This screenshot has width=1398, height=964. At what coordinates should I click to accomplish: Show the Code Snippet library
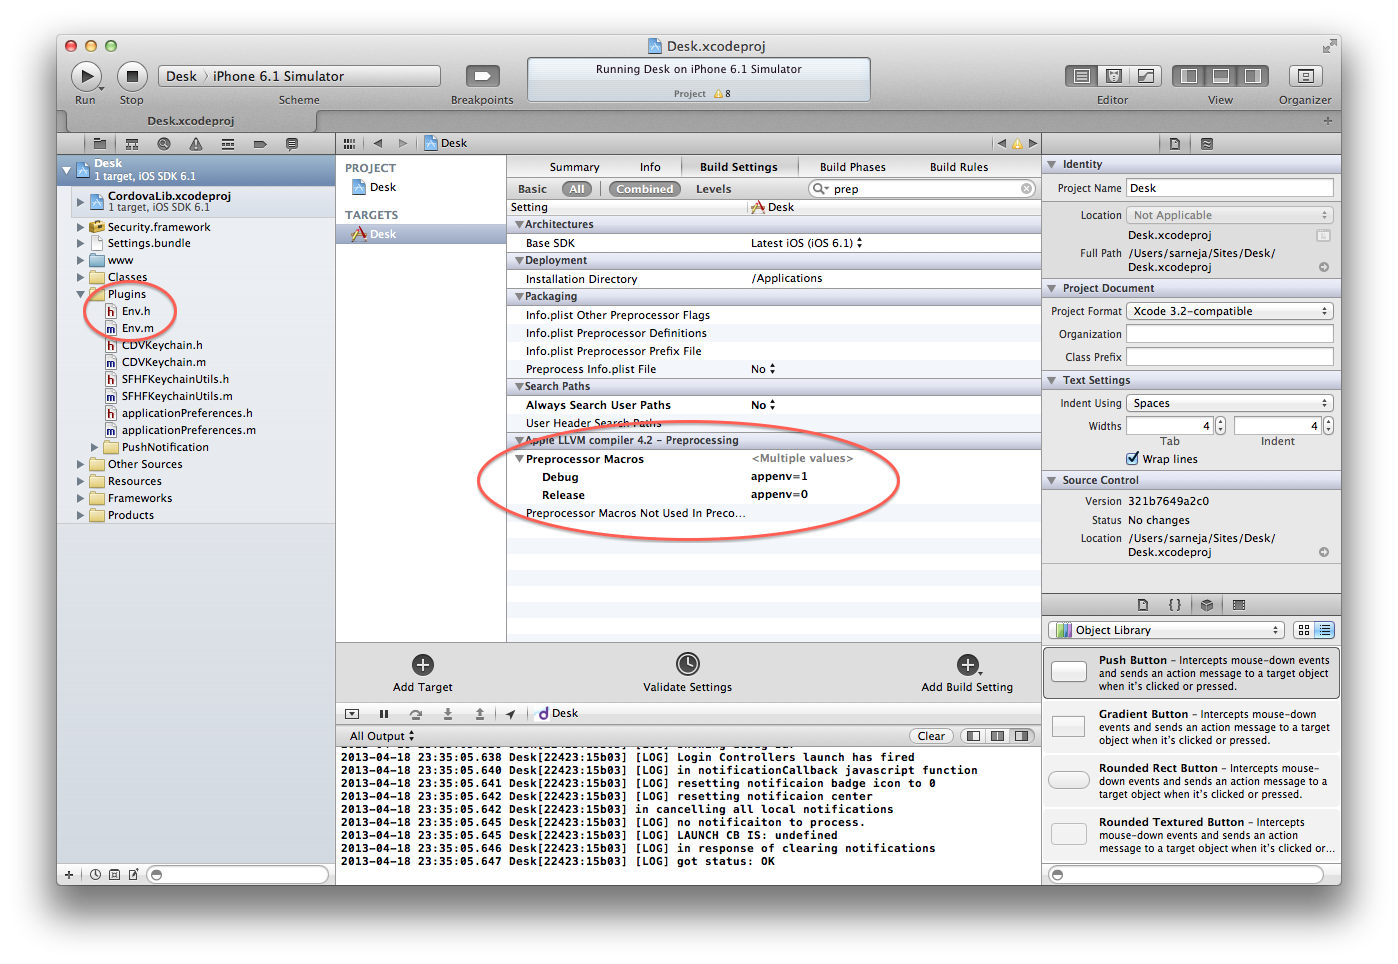coord(1175,605)
